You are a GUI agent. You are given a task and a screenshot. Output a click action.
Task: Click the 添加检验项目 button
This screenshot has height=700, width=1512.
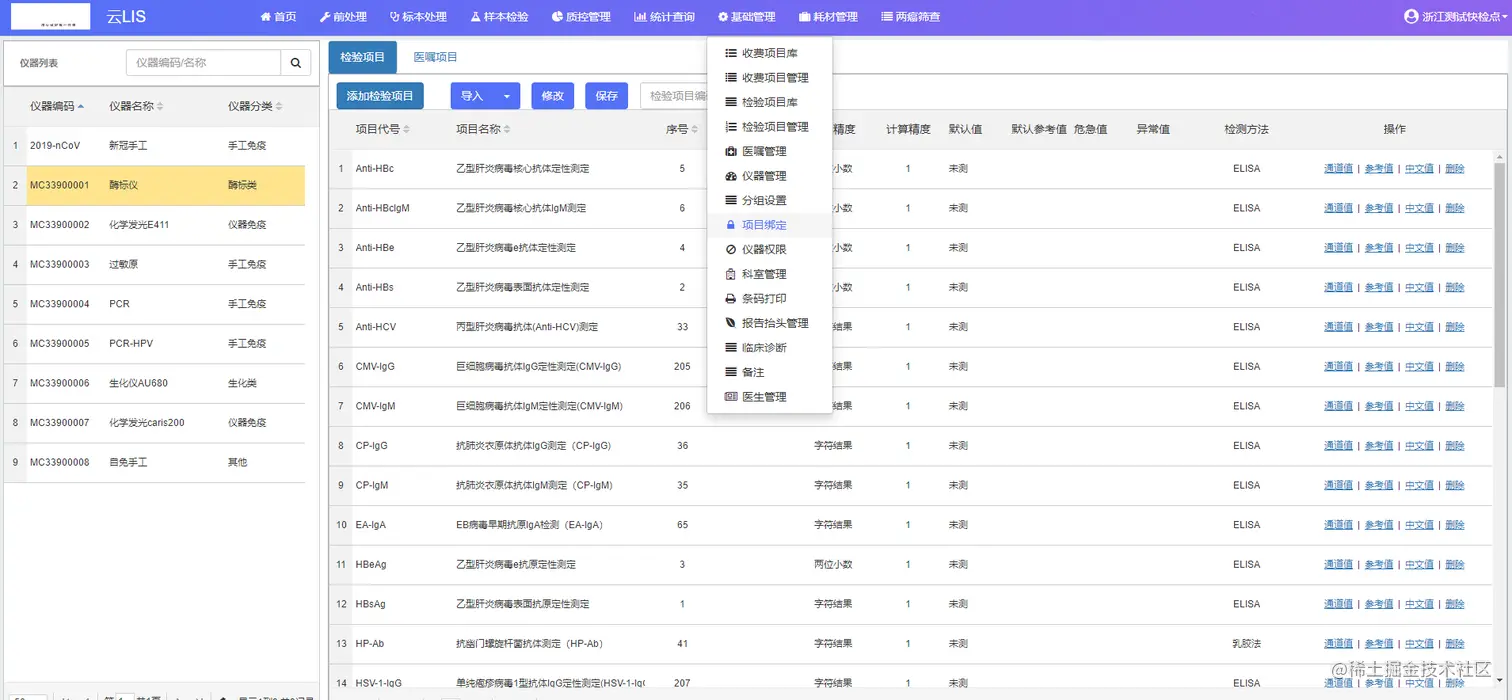tap(380, 95)
